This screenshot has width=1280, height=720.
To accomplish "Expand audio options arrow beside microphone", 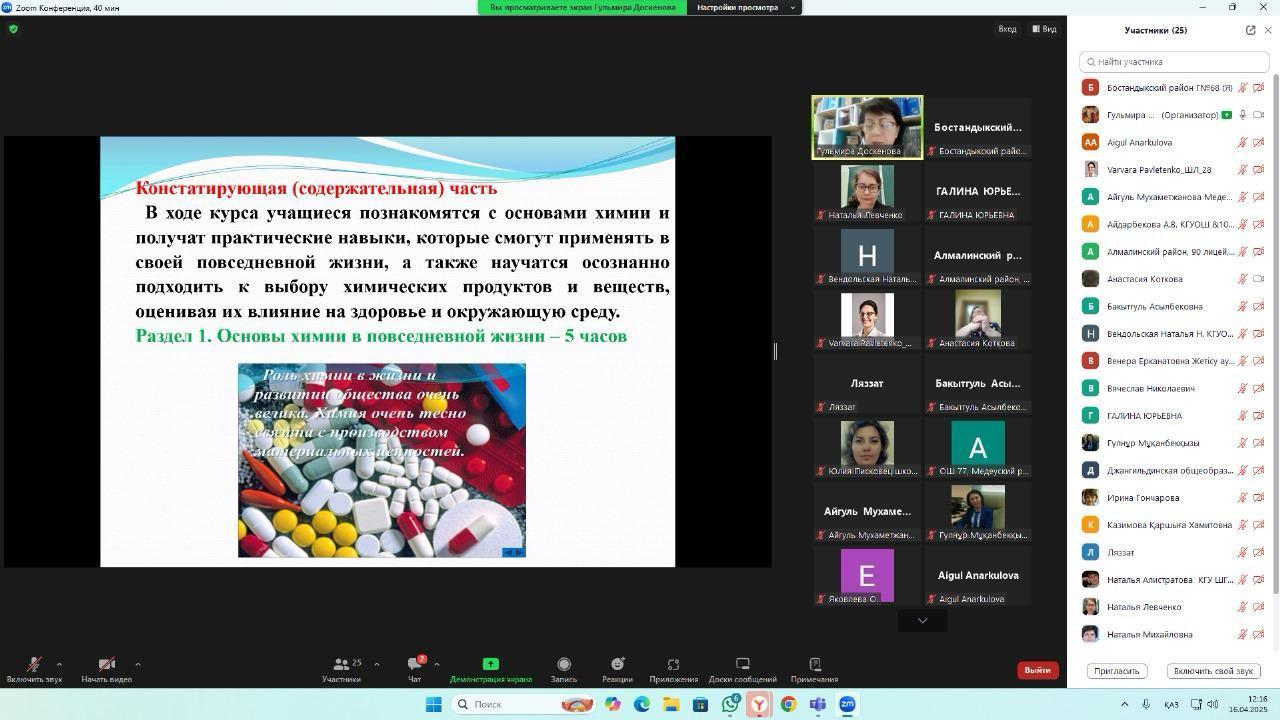I will [x=59, y=664].
